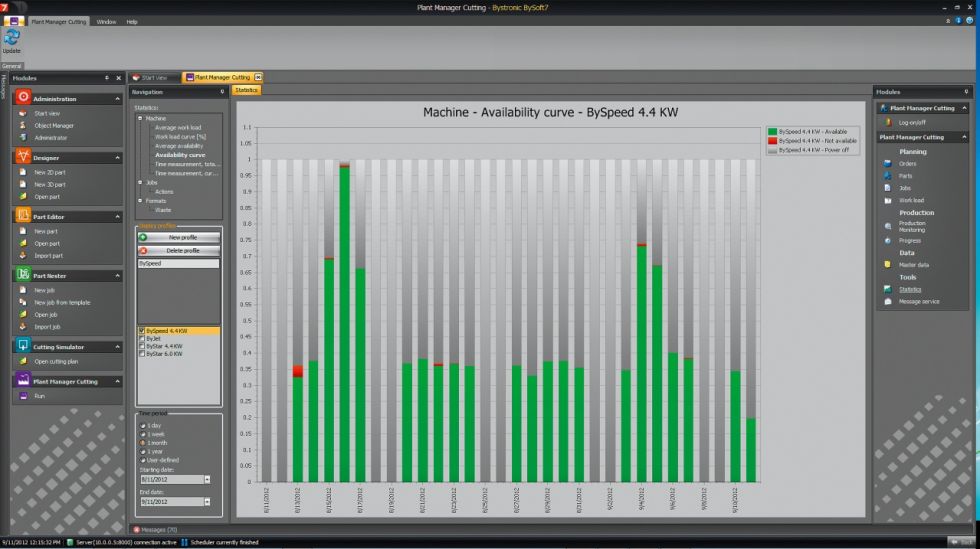Screen dimensions: 980x549
Task: Click Open part icon under Designer
Action: (23, 196)
